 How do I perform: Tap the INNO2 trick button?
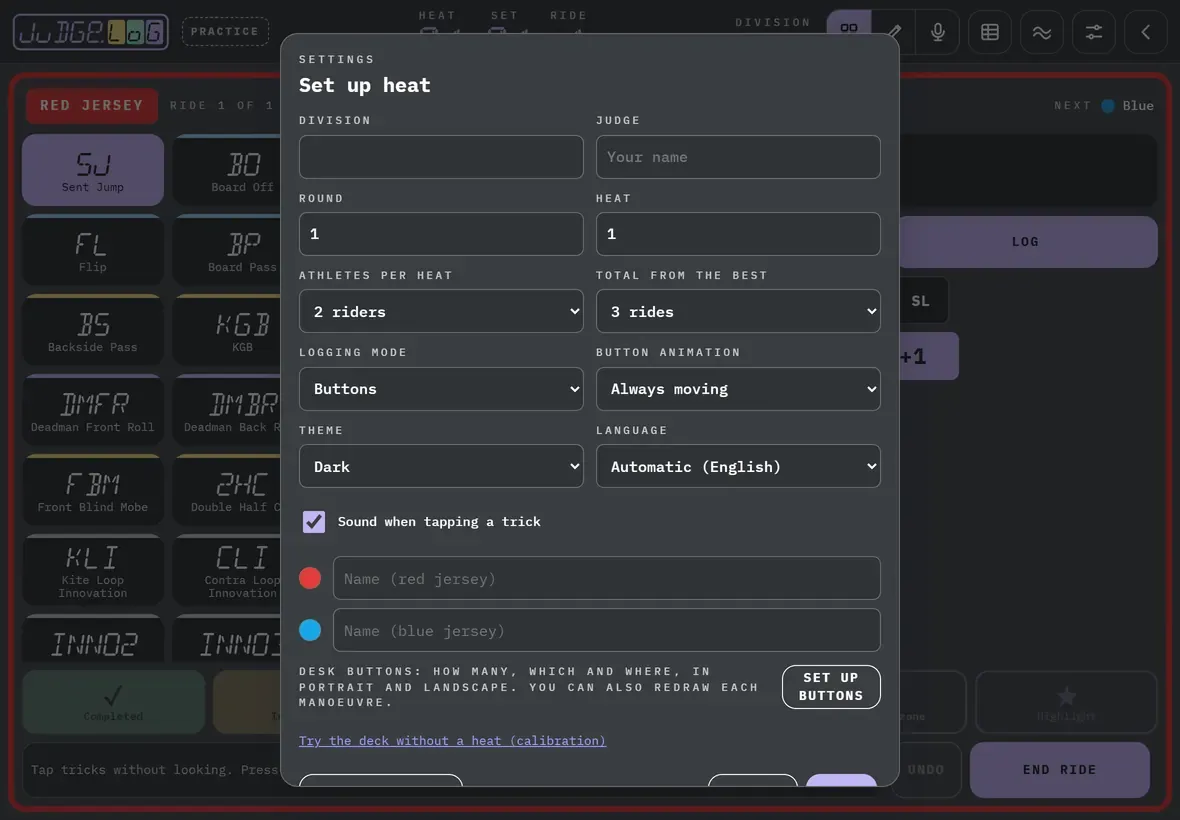[93, 639]
